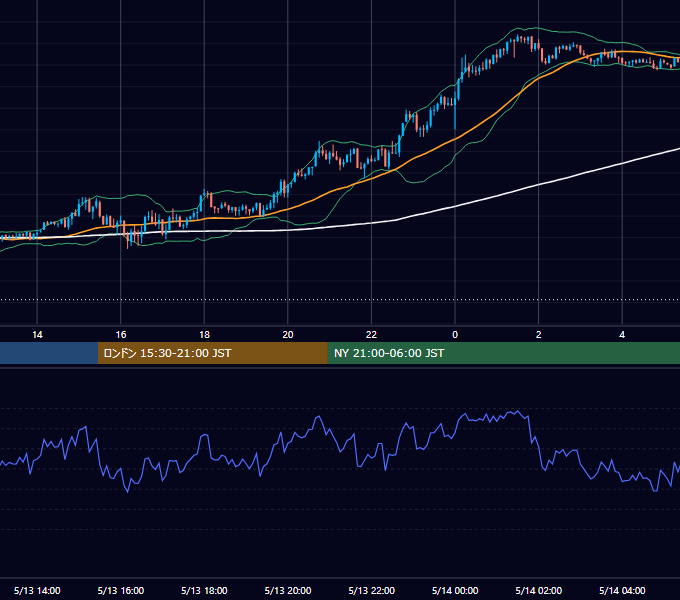Click the 2 hour axis label

pos(539,335)
